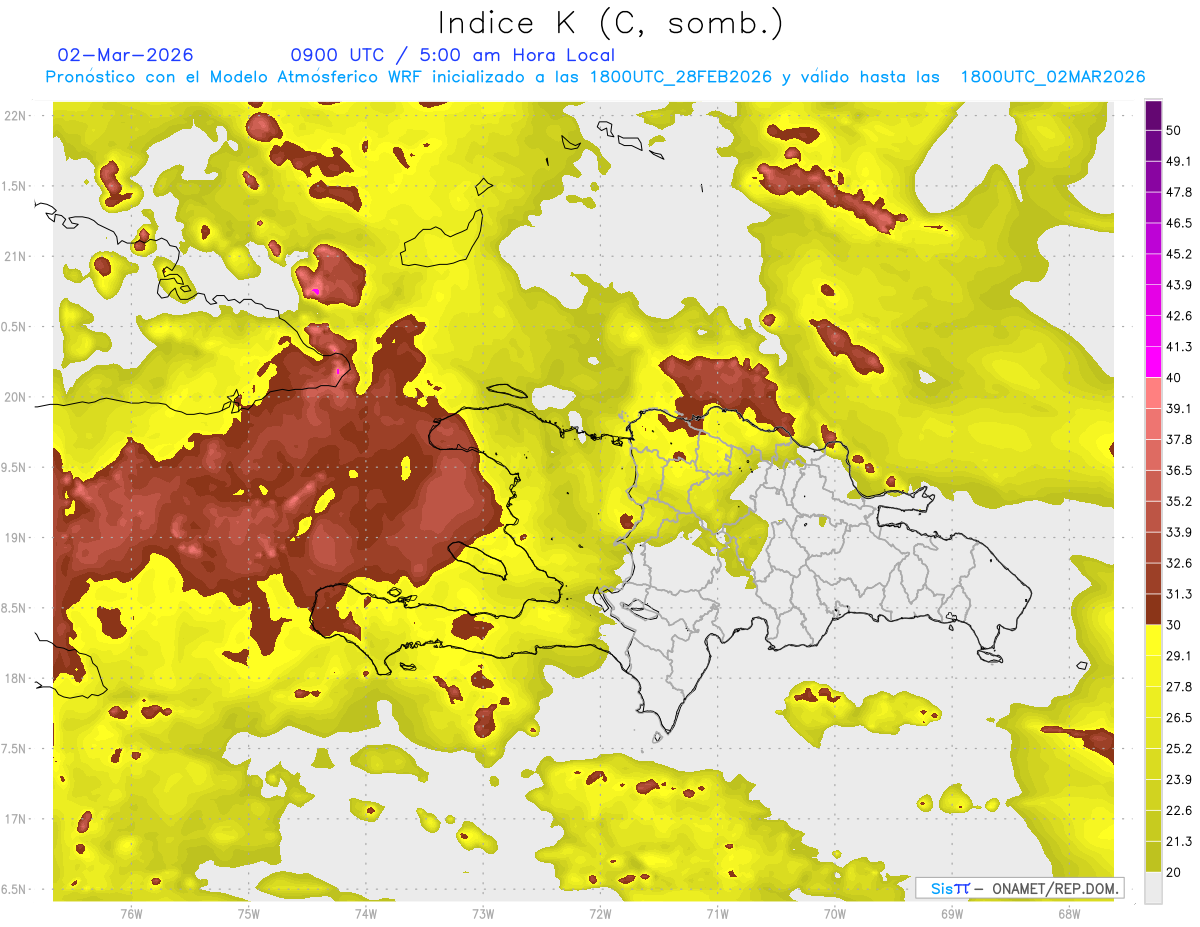Click the color bar value "37.8"
The height and width of the screenshot is (927, 1200).
1178,440
